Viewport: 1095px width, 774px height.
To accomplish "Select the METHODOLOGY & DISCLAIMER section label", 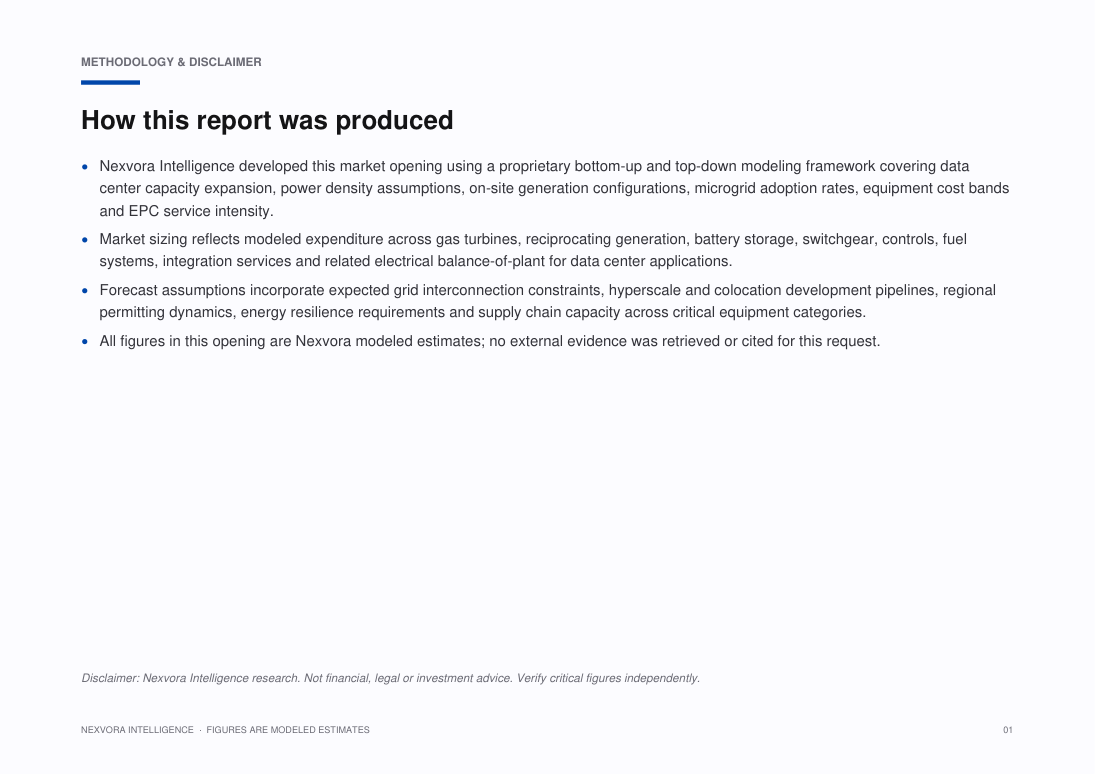I will click(x=171, y=62).
